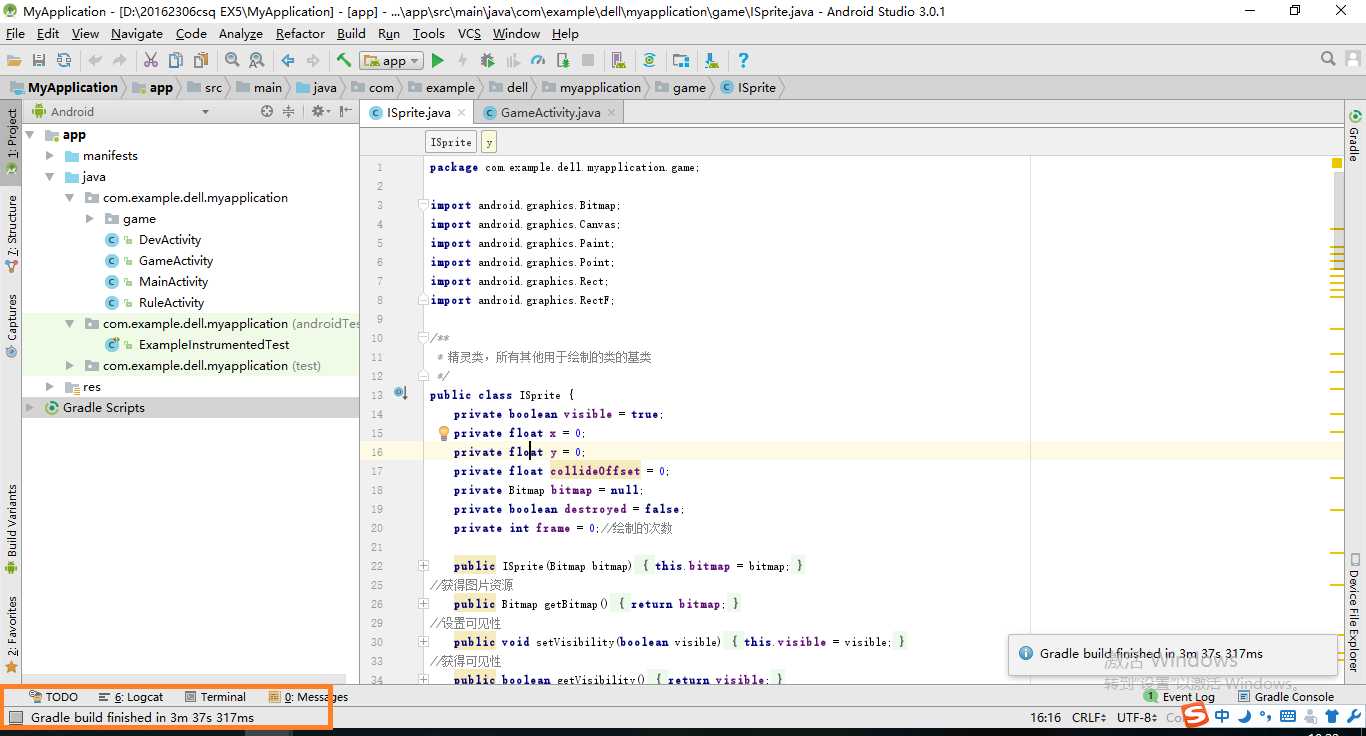Select ExampleInstrumentedTest file
Screen dimensions: 1366x736
point(214,345)
